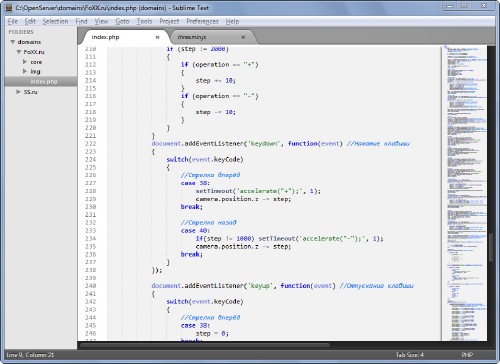The image size is (500, 364).
Task: Select the core folder
Action: click(x=36, y=62)
